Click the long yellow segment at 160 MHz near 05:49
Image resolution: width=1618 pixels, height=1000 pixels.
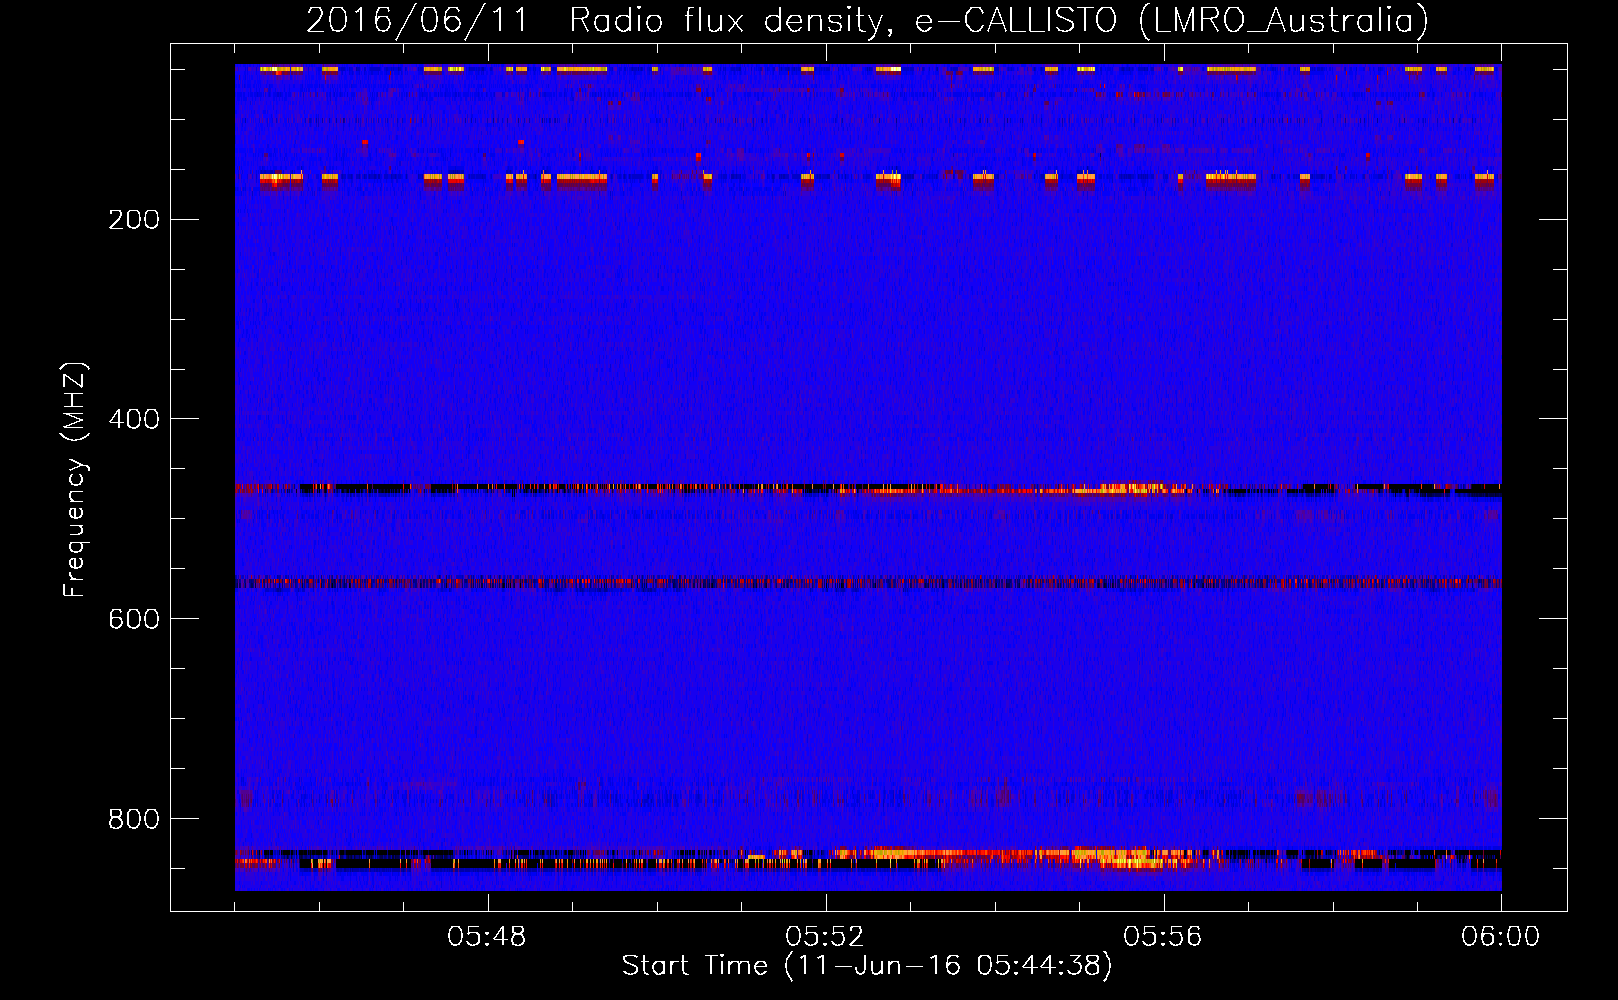pyautogui.click(x=582, y=178)
